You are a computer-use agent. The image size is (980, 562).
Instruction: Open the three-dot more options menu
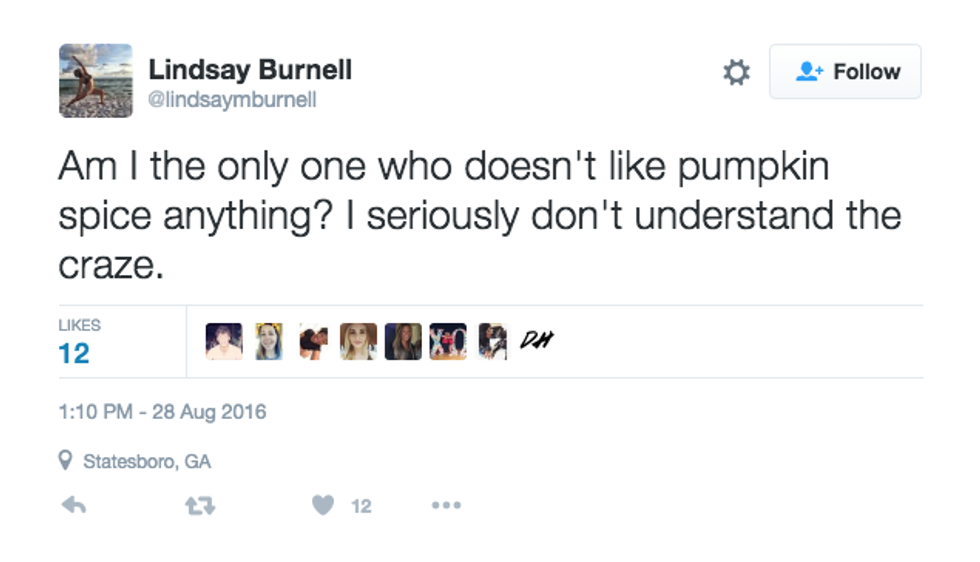[446, 506]
